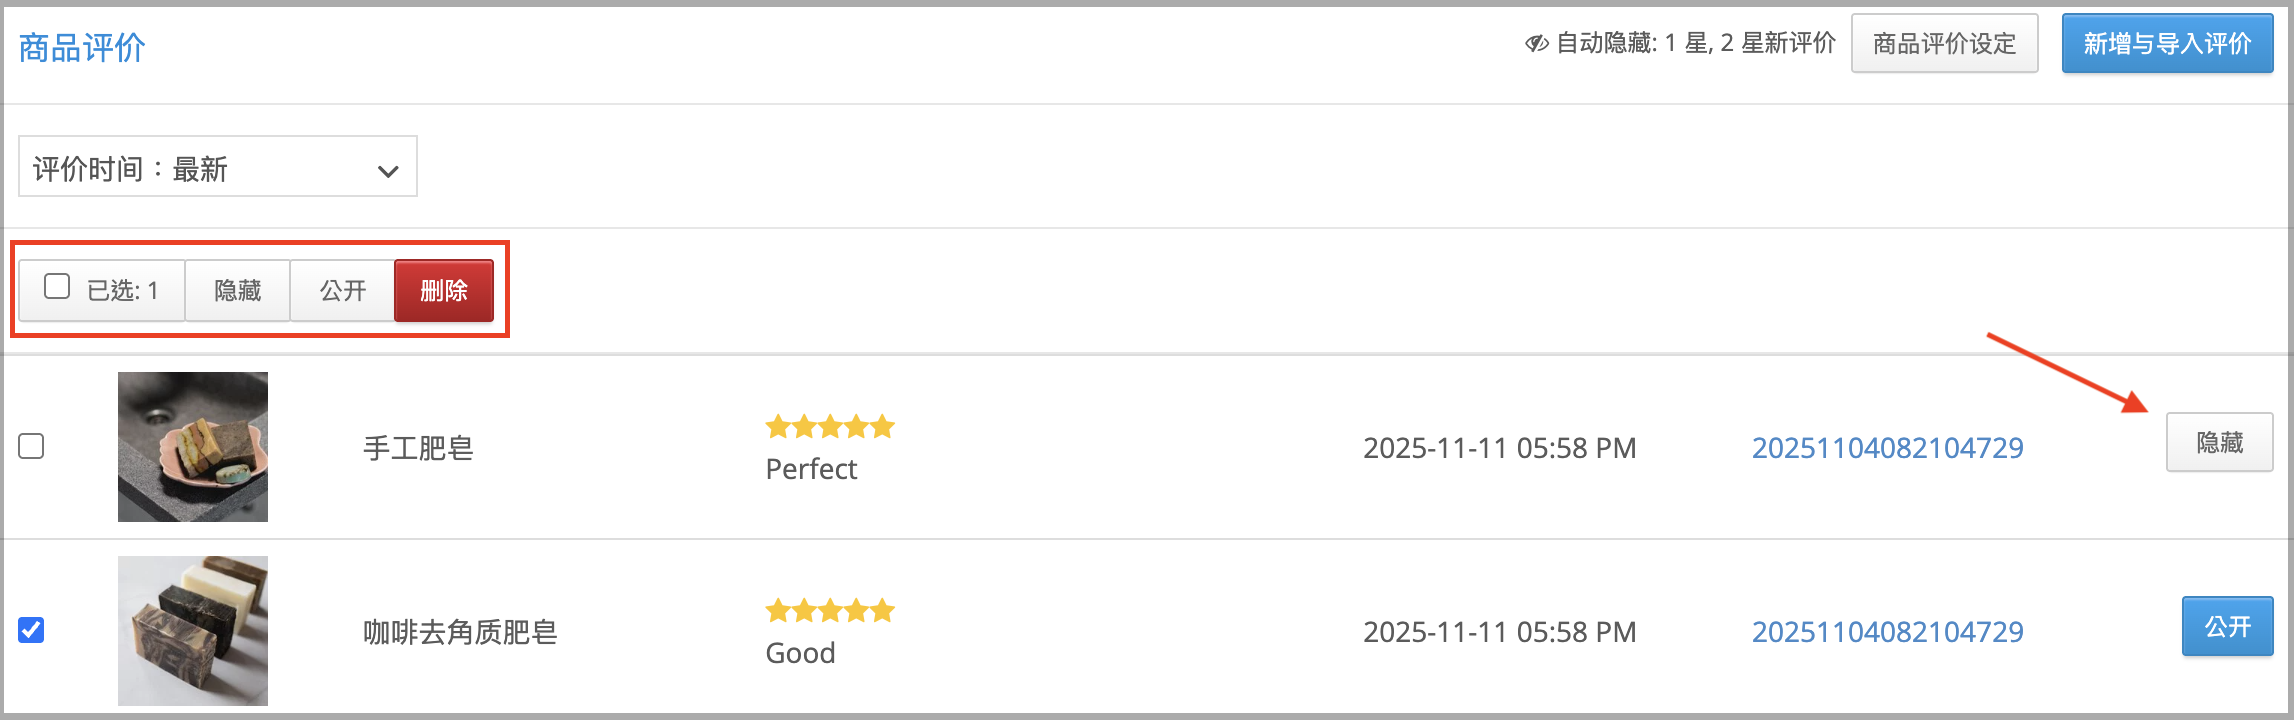Click bulk 公开 button in toolbar
Screen dimensions: 2294x720
(x=343, y=291)
